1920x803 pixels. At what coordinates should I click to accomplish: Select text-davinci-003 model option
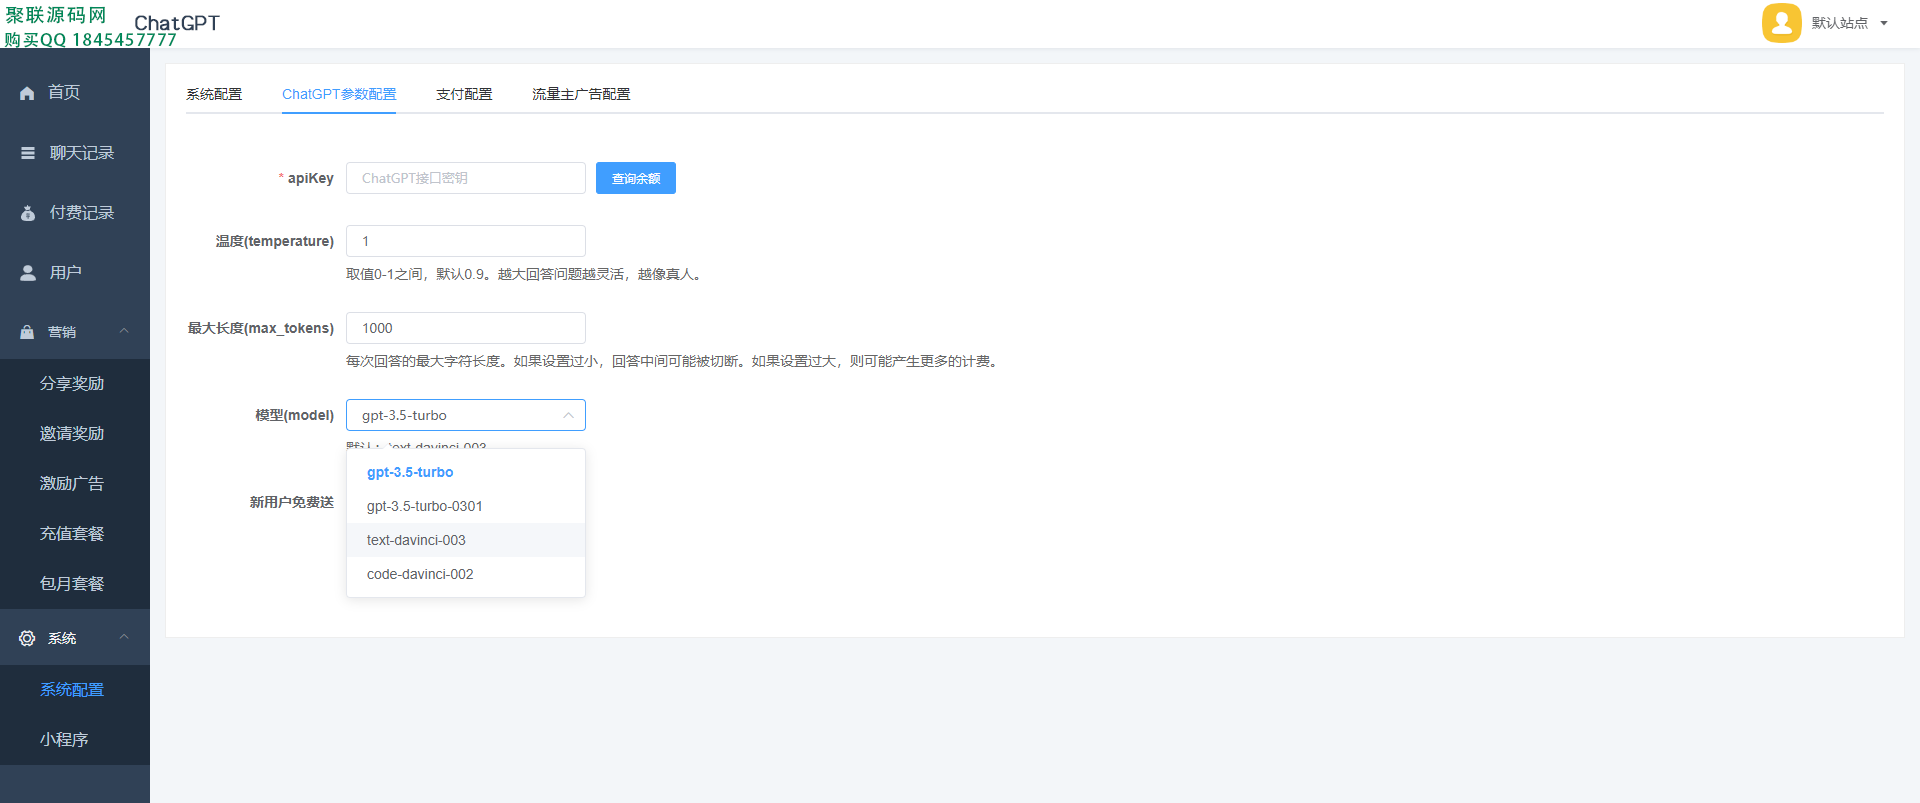click(466, 540)
